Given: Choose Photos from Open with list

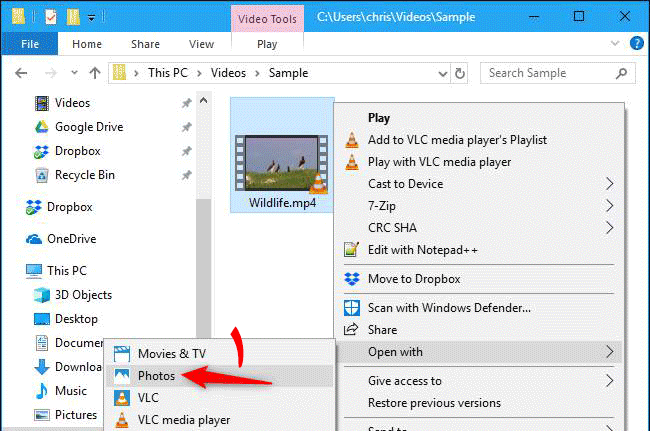Looking at the screenshot, I should tap(157, 376).
